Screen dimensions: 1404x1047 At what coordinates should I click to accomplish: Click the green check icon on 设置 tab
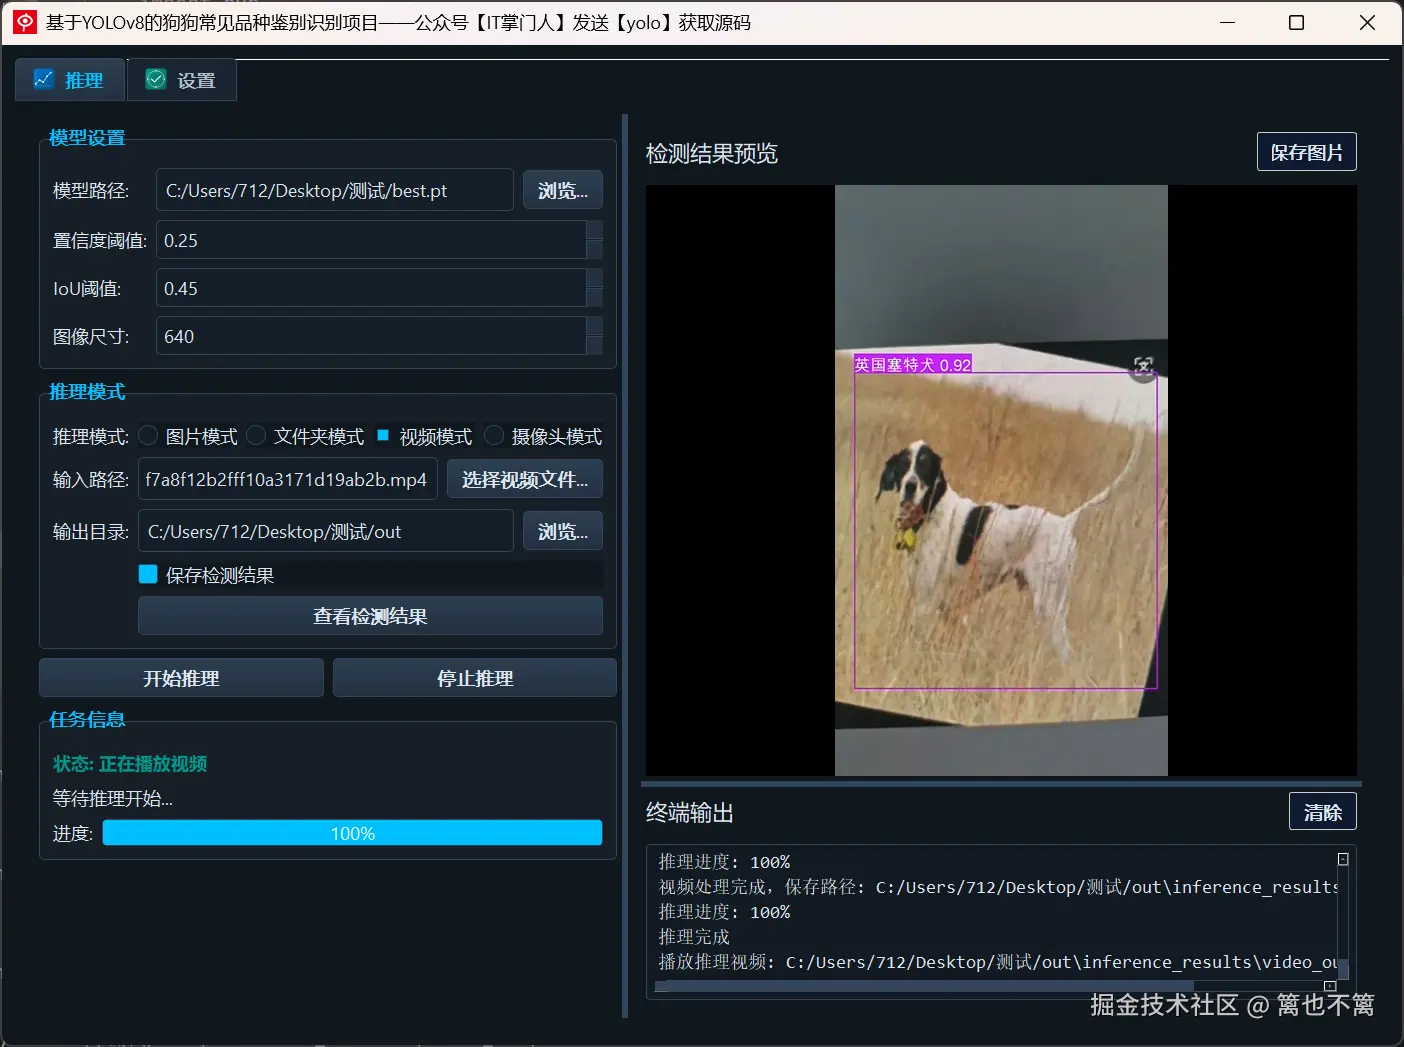click(x=156, y=80)
